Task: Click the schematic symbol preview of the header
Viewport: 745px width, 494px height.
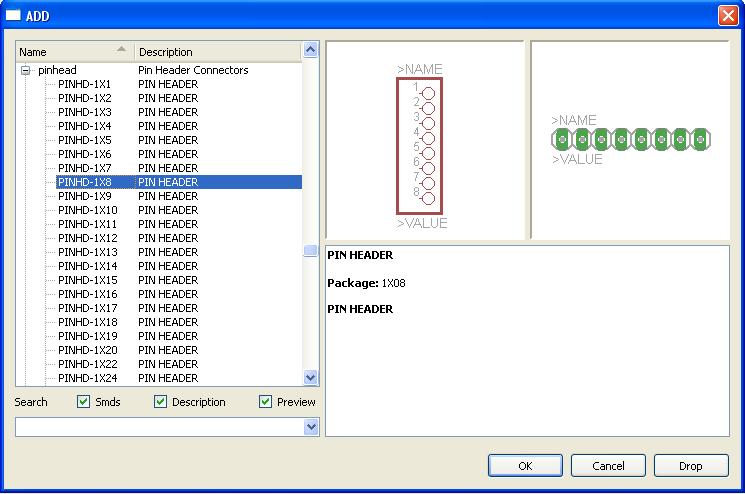Action: click(420, 146)
